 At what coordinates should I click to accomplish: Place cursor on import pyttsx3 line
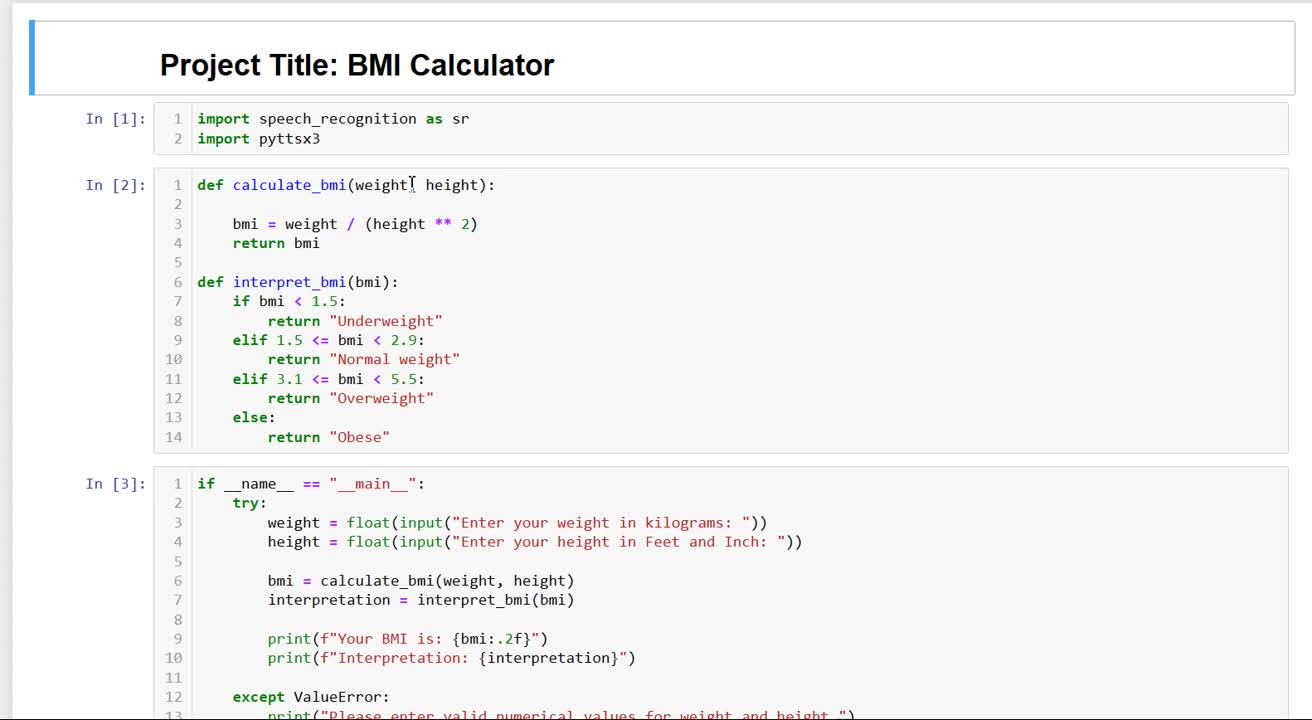click(x=259, y=139)
